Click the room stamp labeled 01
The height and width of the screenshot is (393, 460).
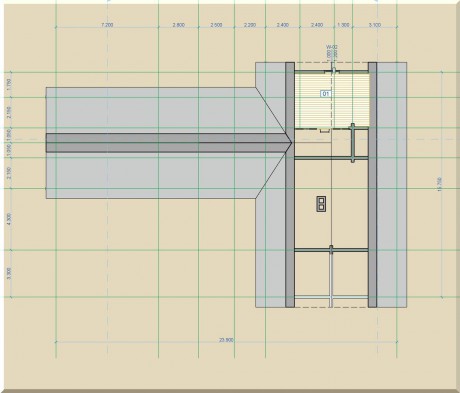[x=326, y=94]
